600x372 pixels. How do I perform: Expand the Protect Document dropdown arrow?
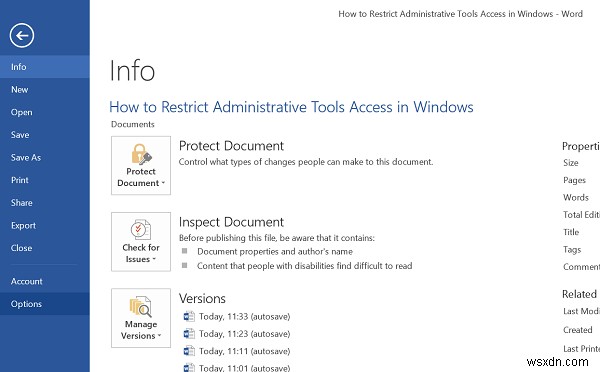pos(163,183)
